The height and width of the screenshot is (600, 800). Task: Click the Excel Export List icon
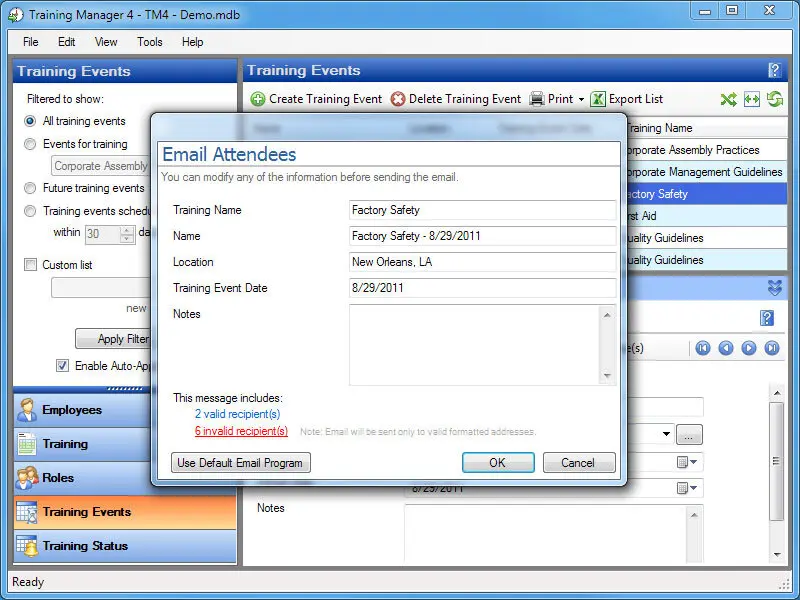point(598,99)
